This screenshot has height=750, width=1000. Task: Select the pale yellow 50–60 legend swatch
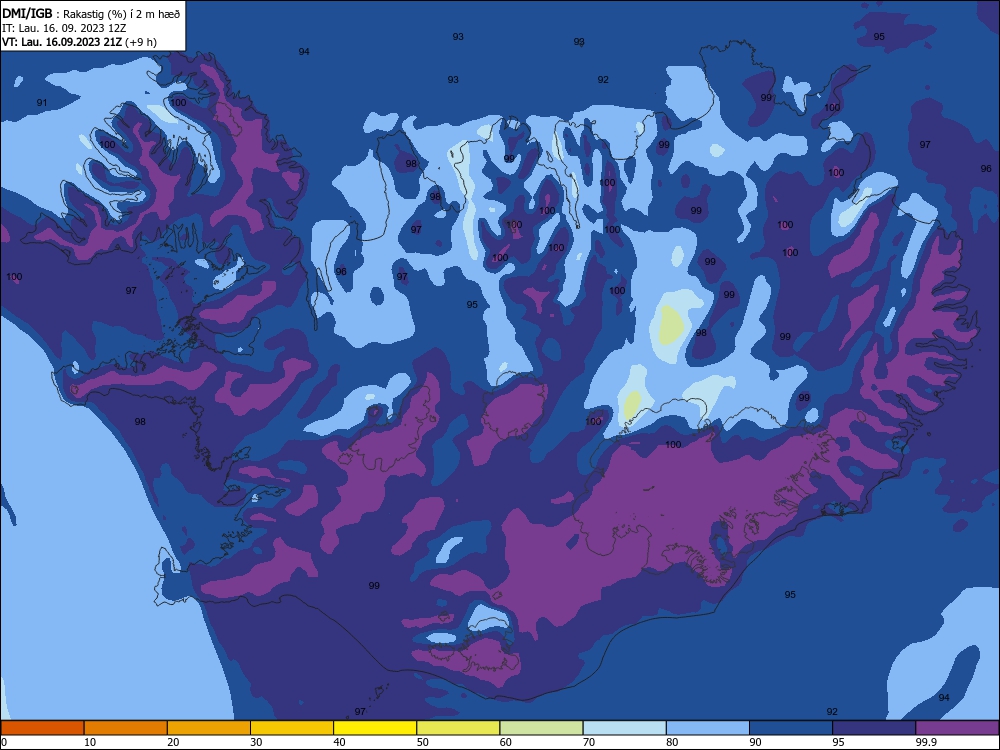(458, 728)
